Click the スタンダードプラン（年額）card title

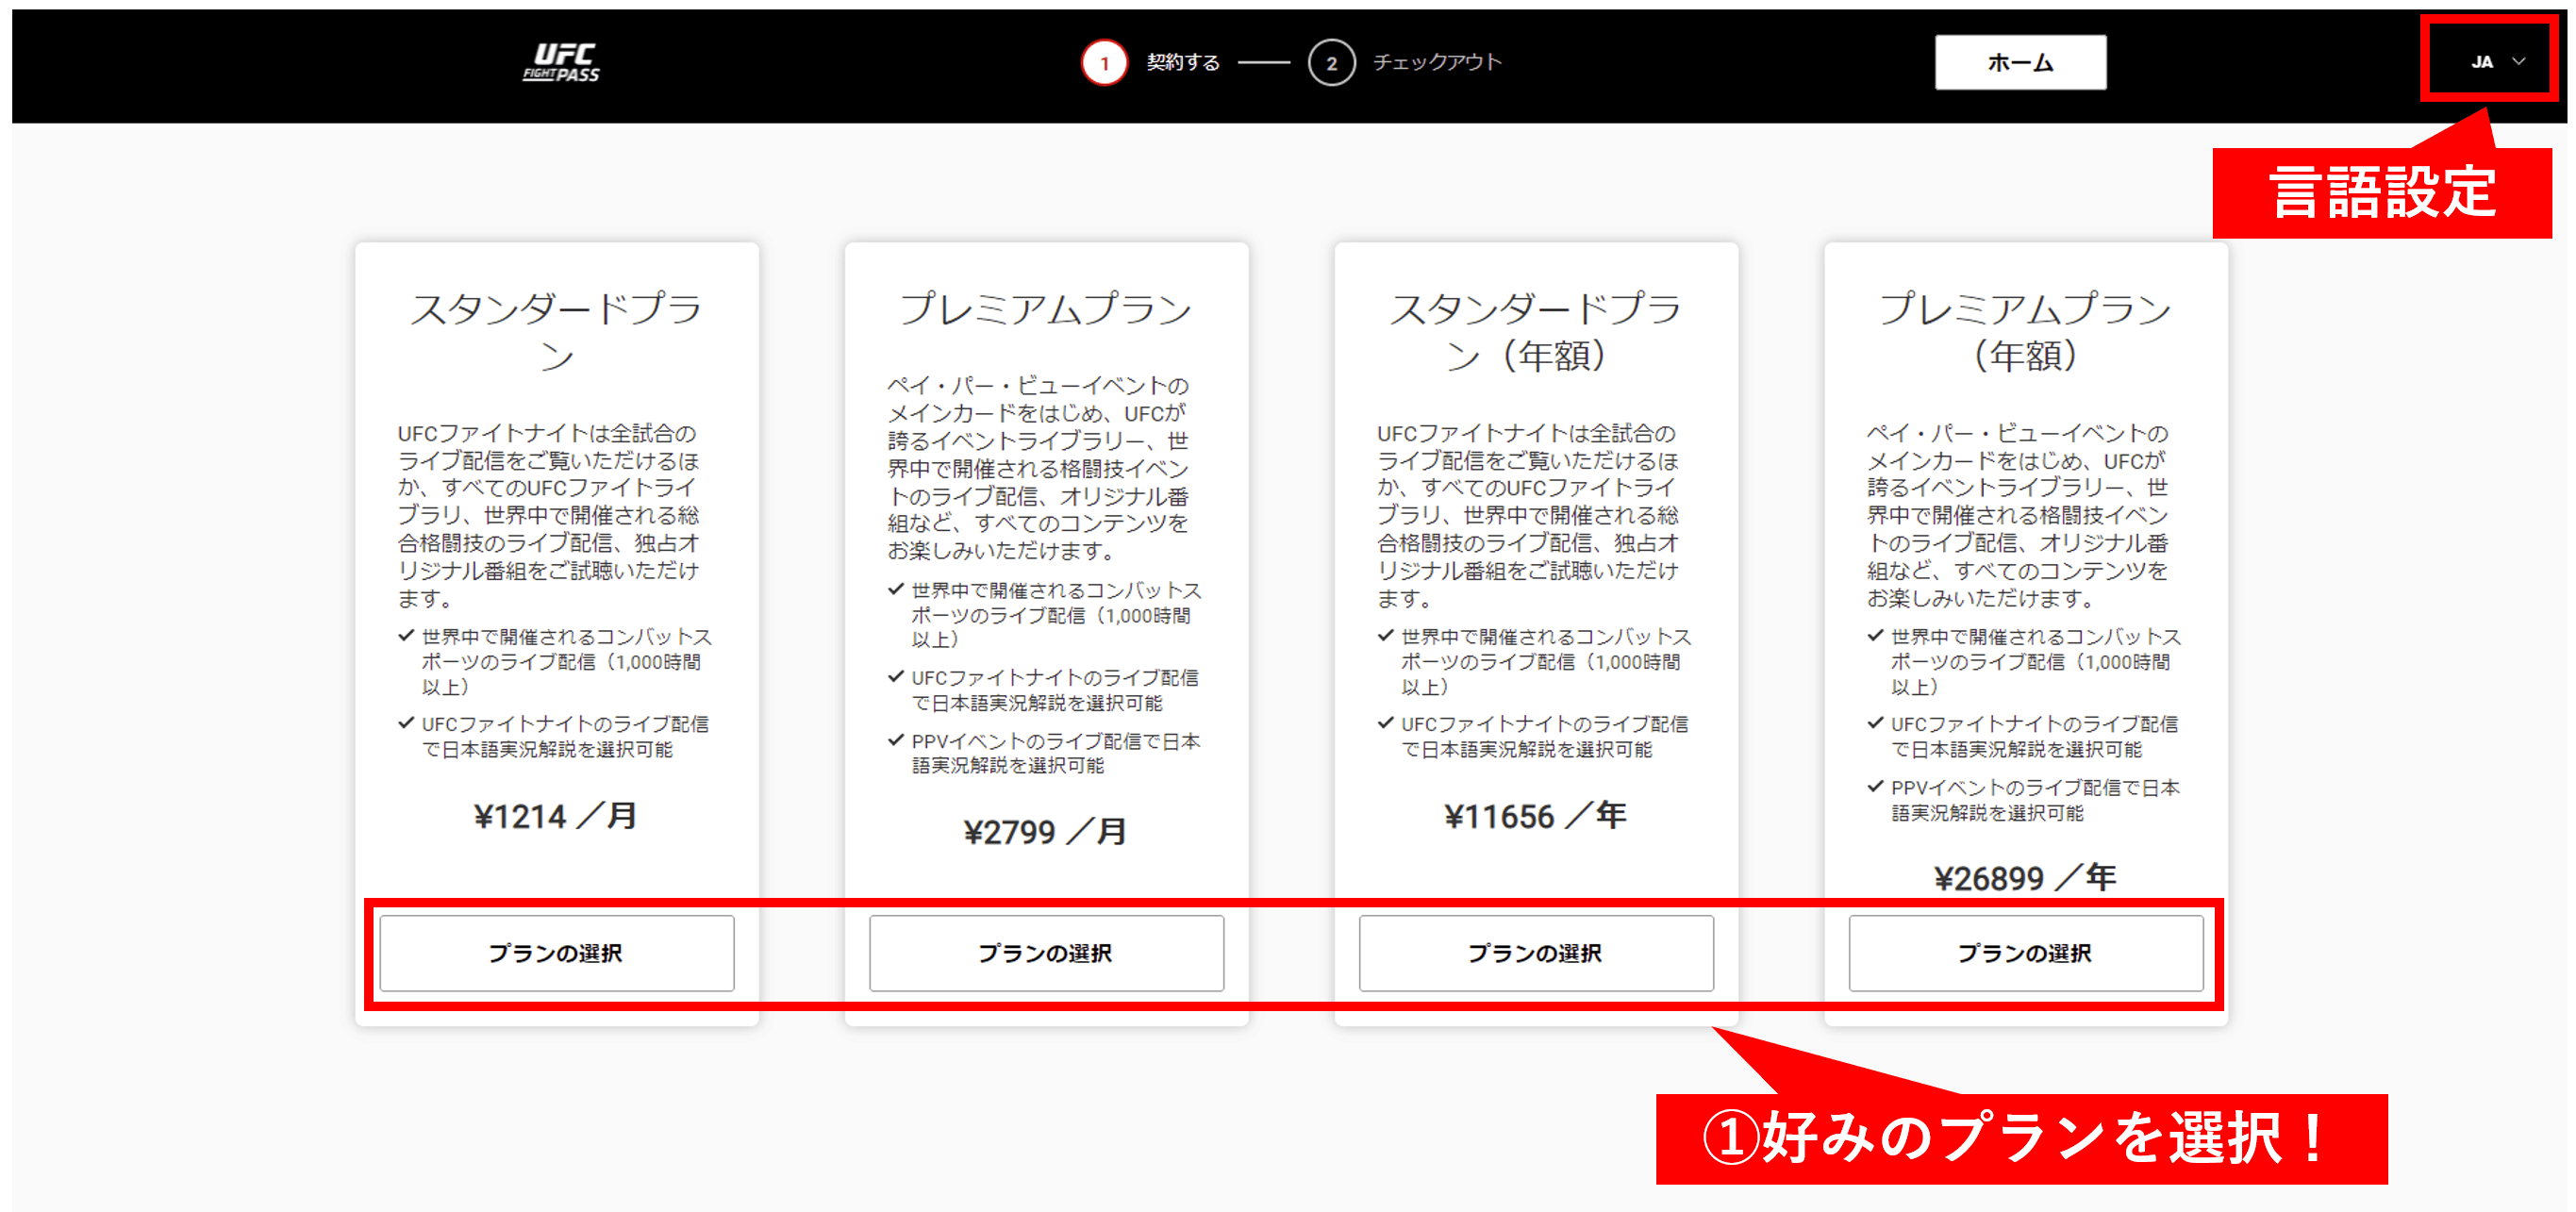tap(1536, 331)
